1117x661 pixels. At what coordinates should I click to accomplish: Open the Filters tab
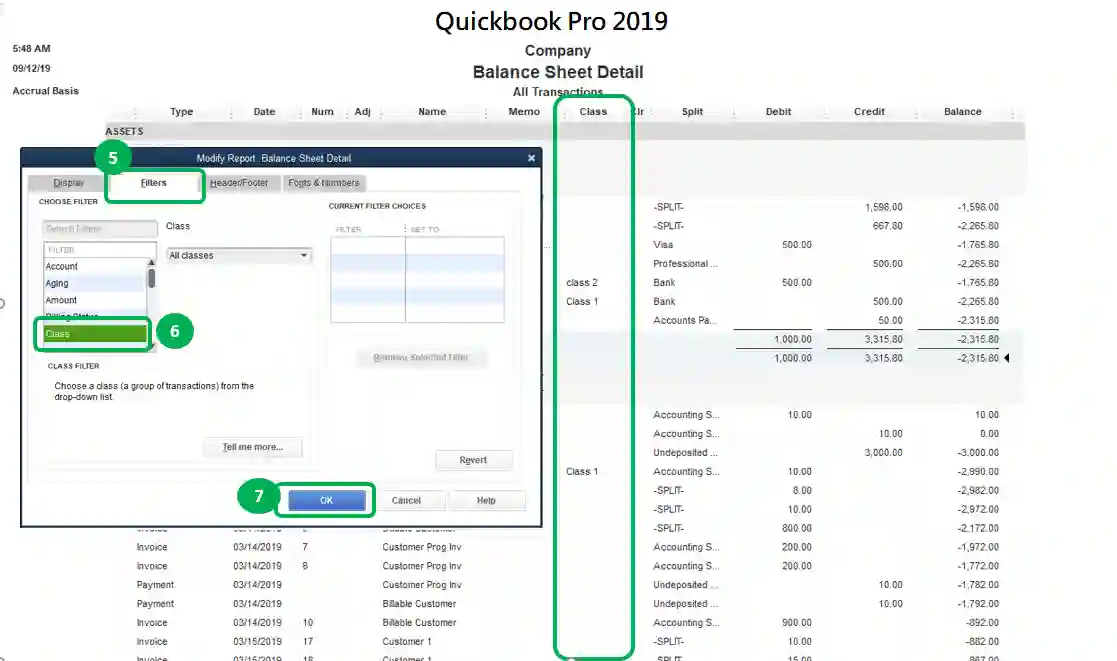click(154, 183)
